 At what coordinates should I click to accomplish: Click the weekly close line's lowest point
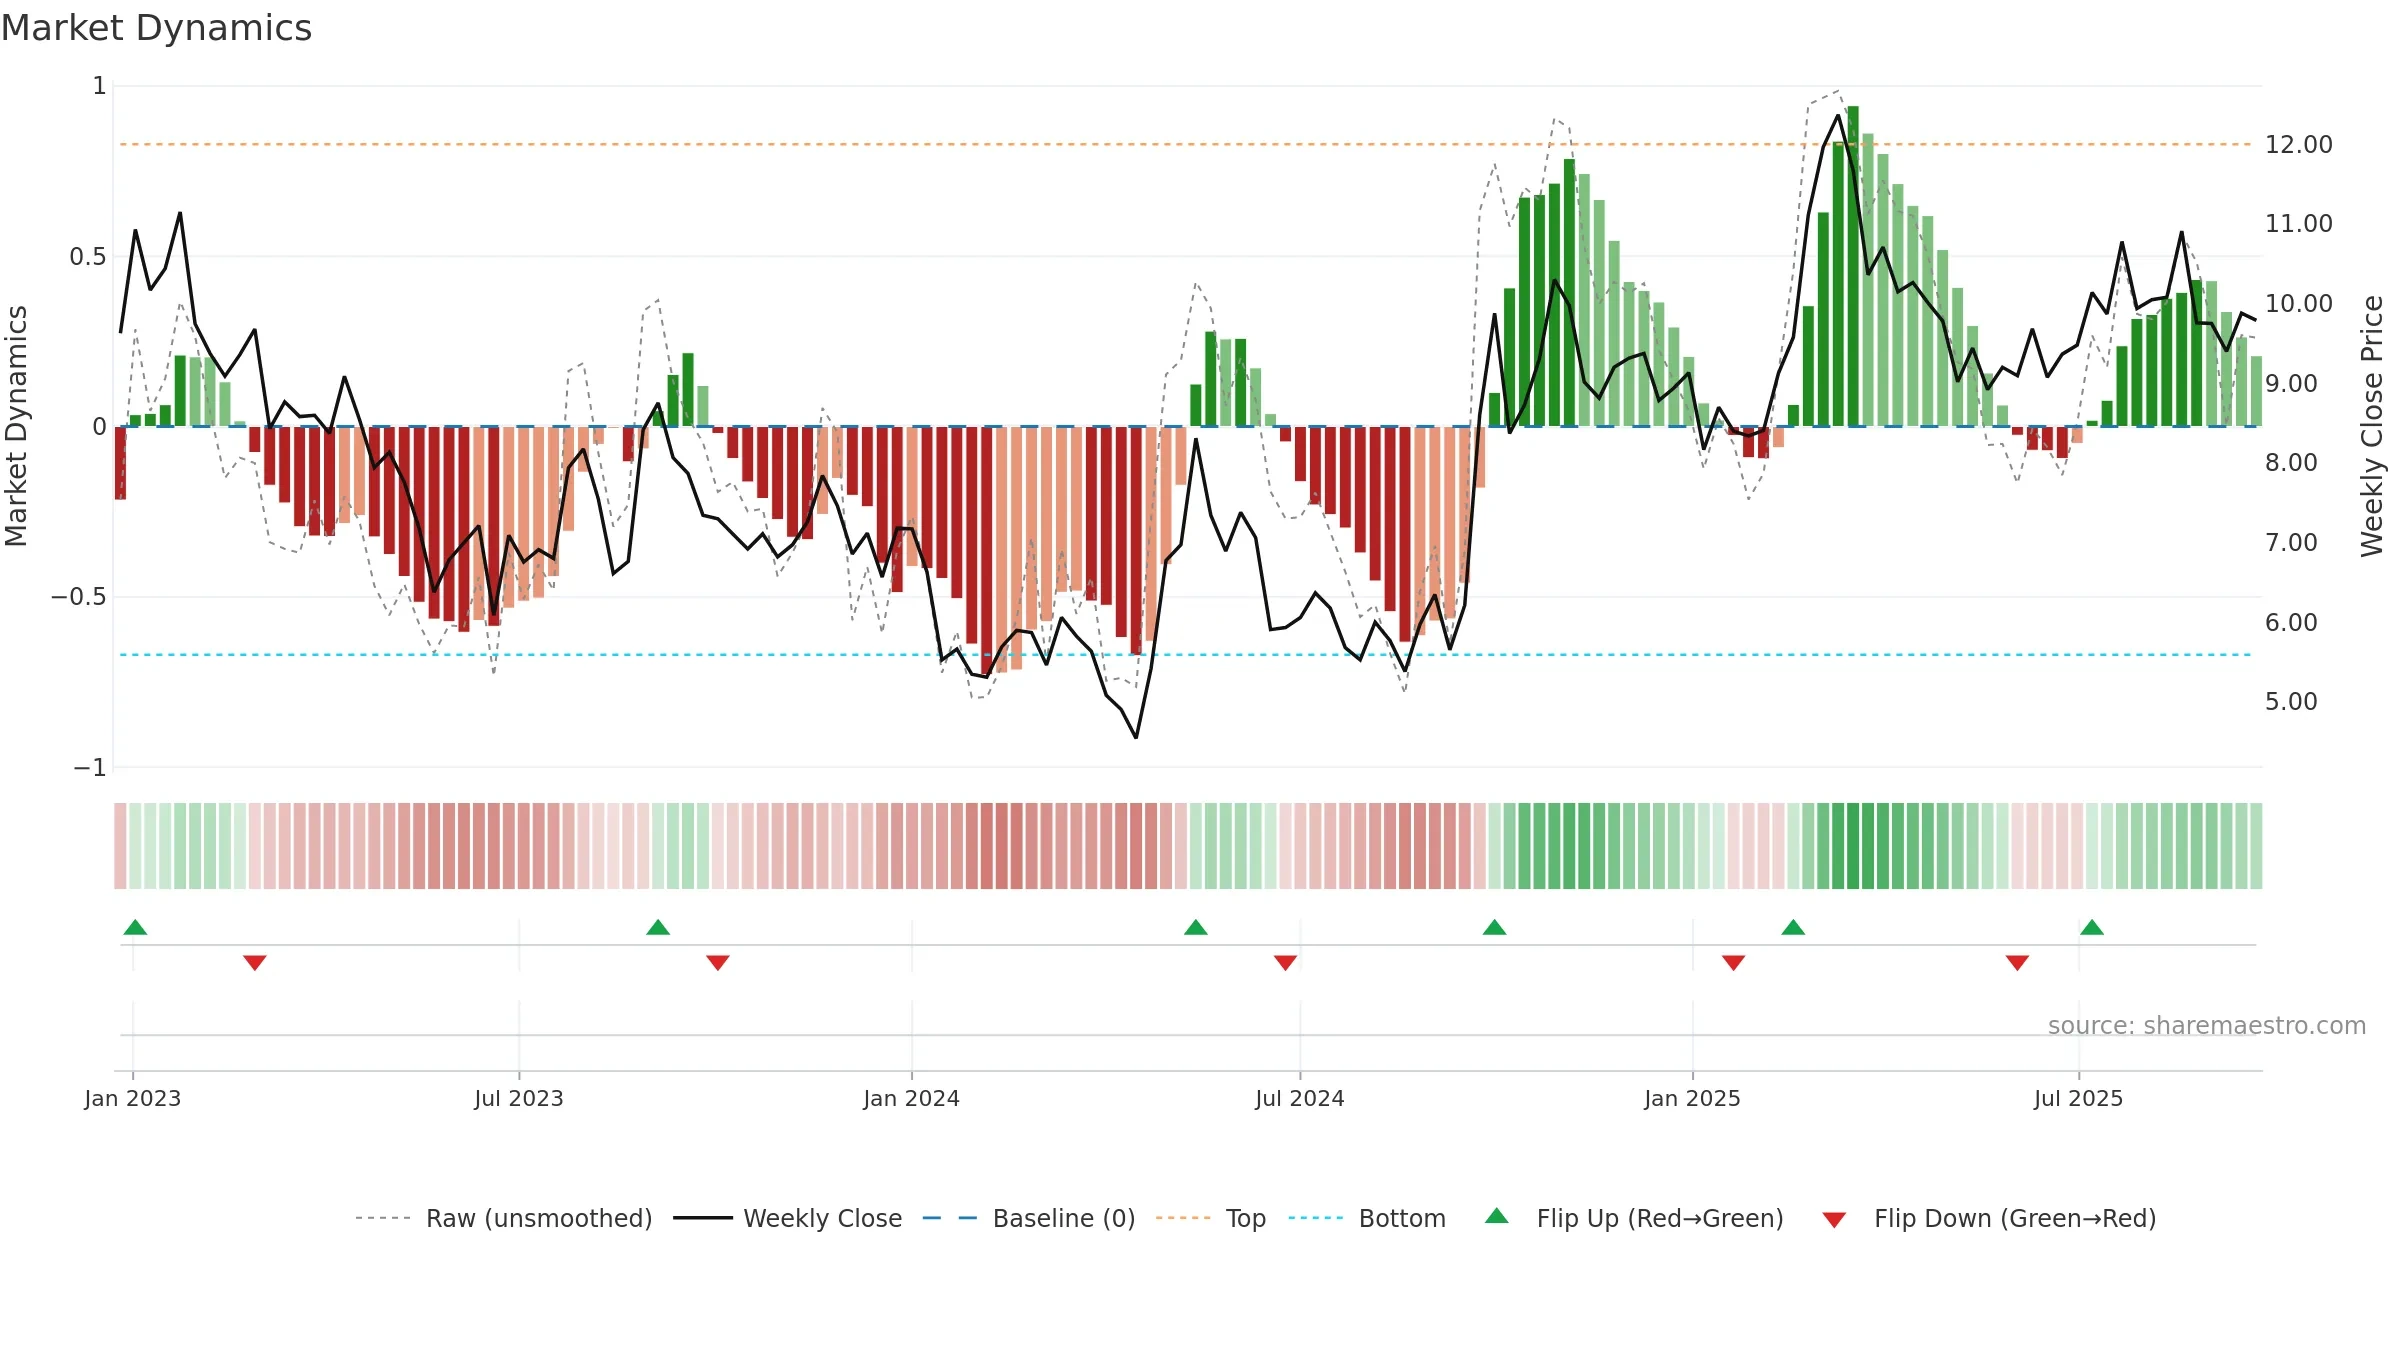click(x=1136, y=737)
